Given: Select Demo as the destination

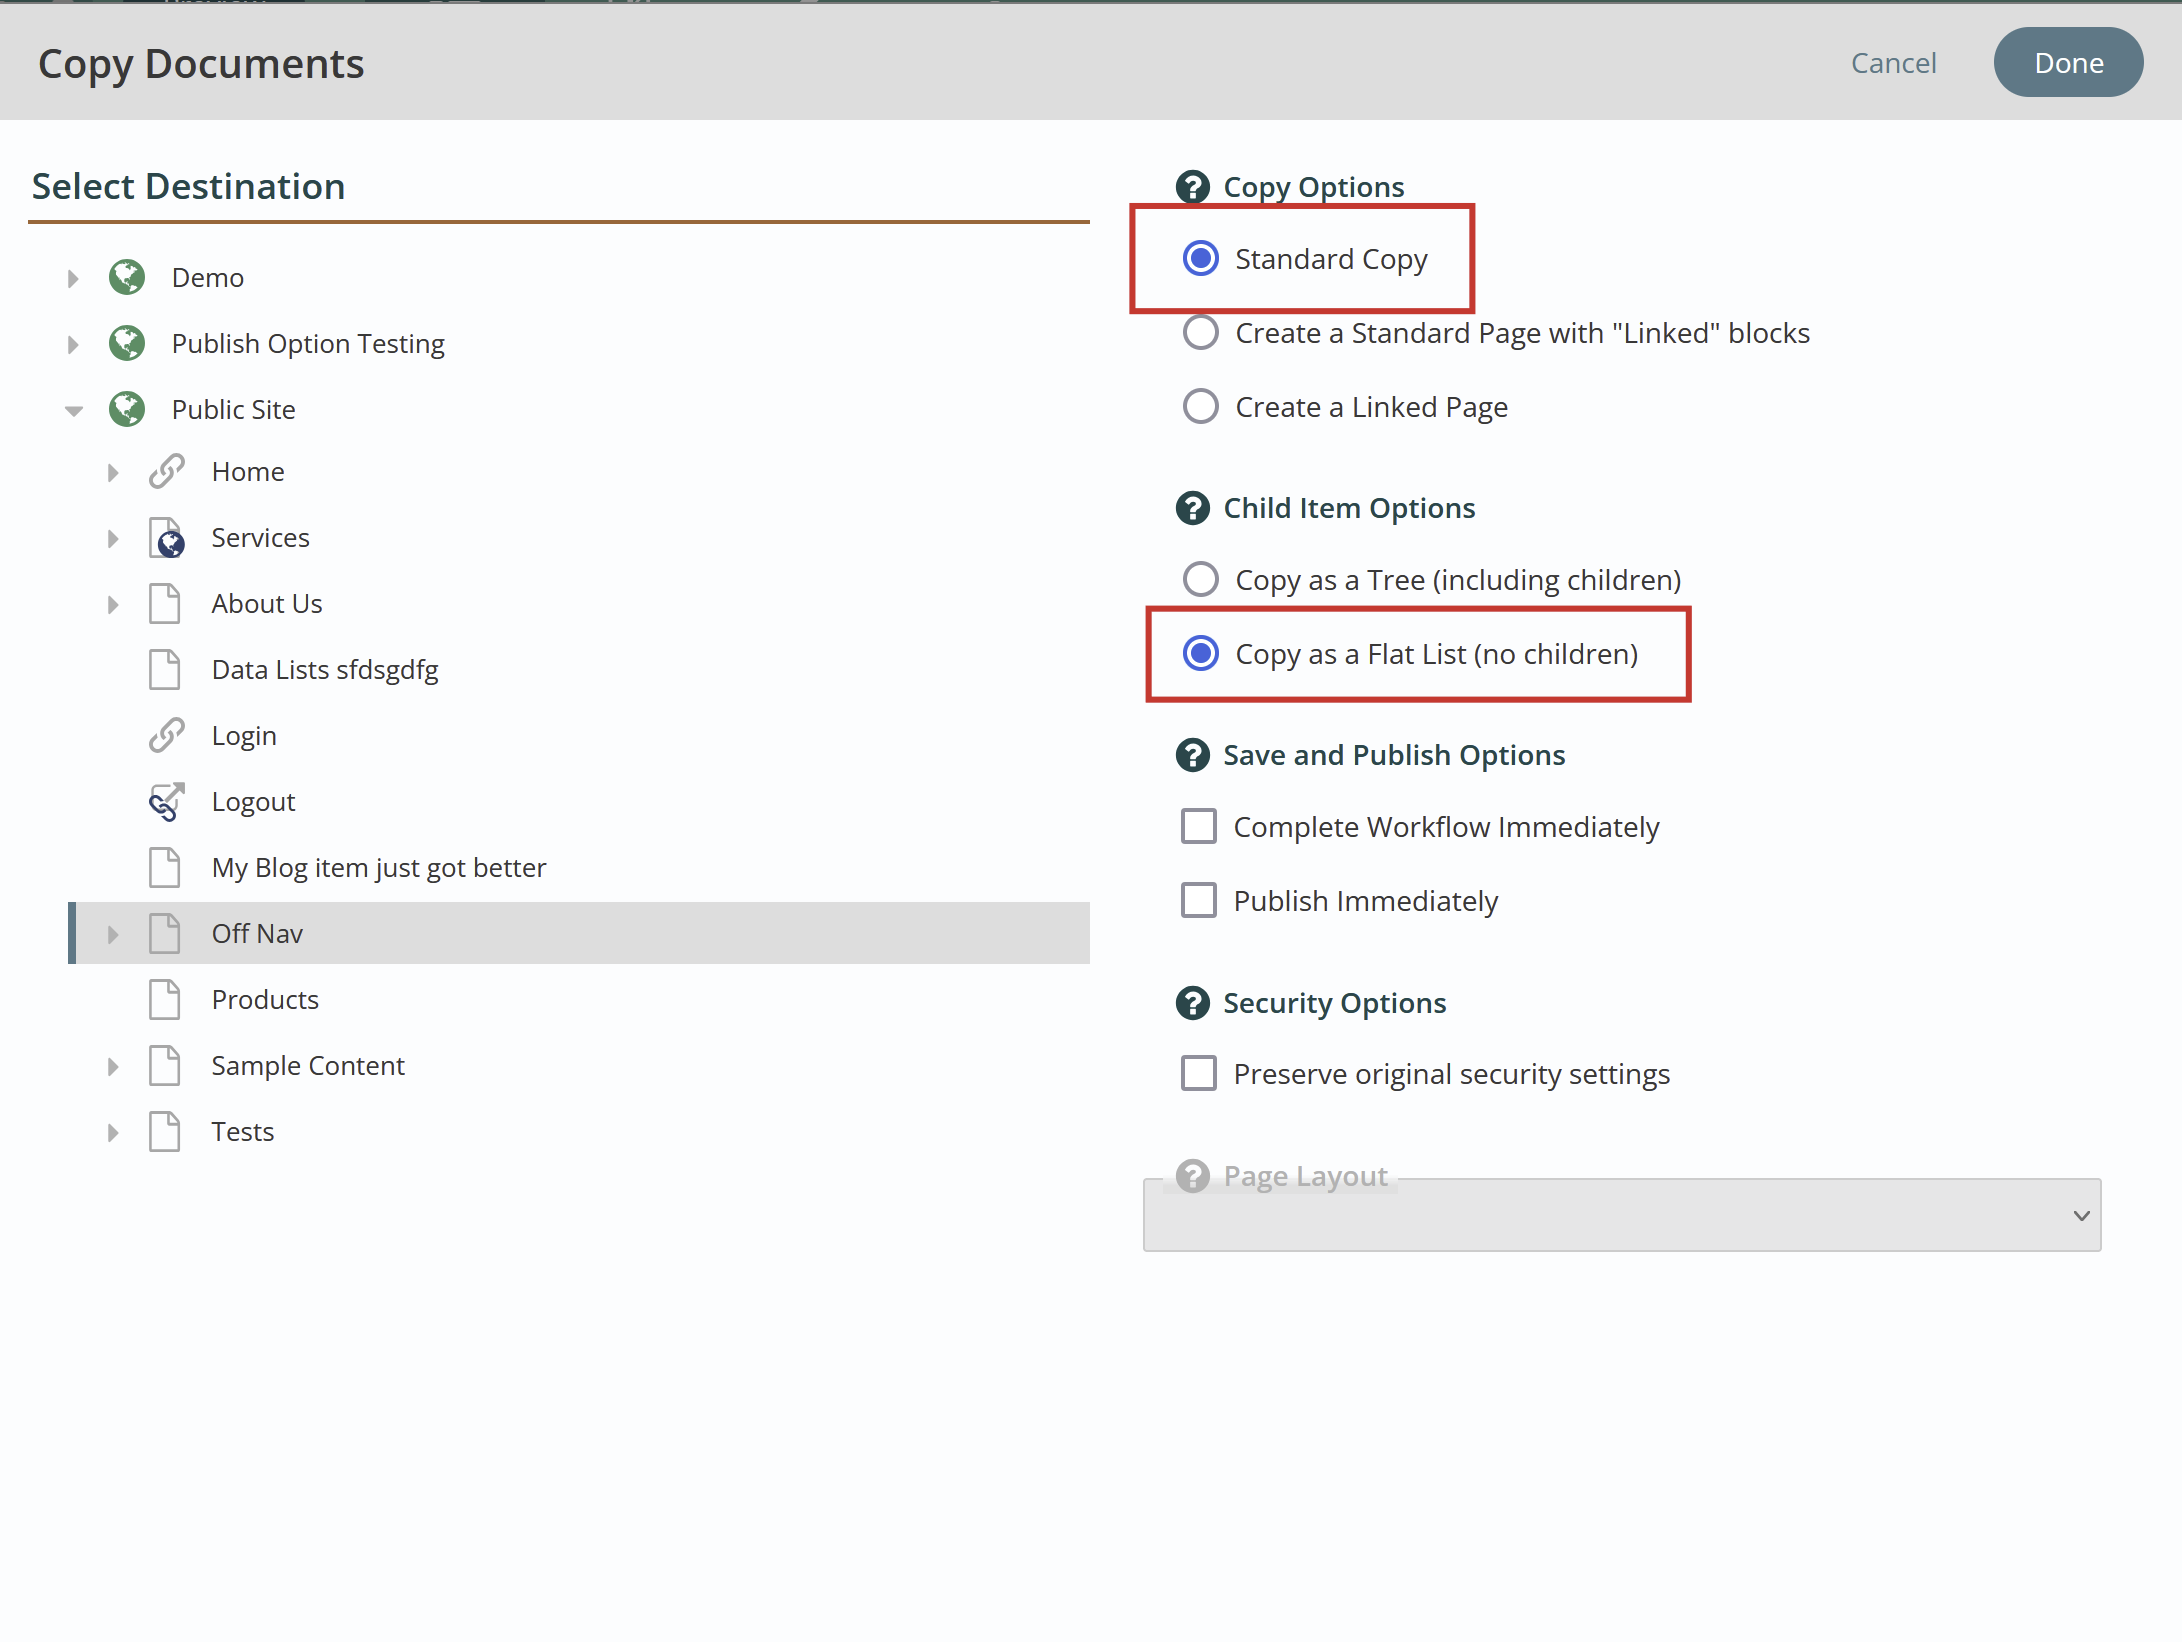Looking at the screenshot, I should click(x=208, y=277).
